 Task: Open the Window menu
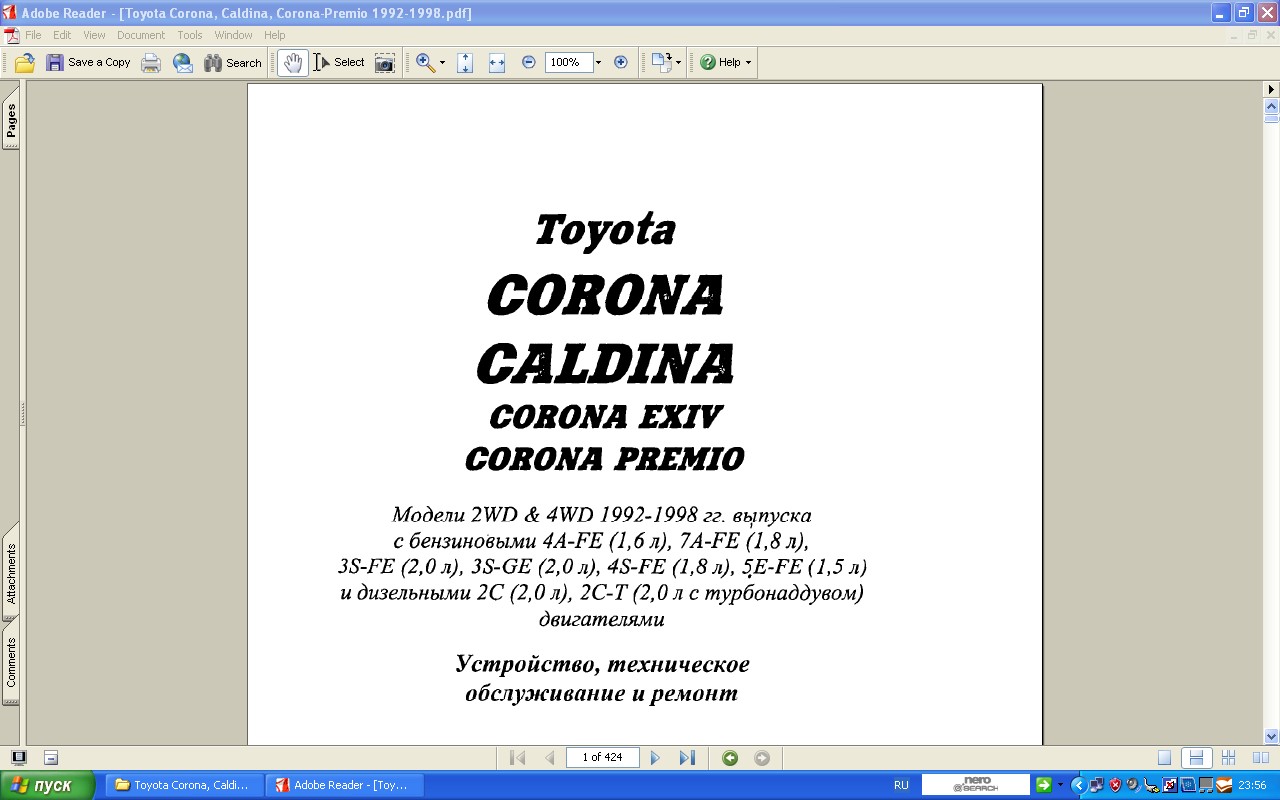[234, 35]
